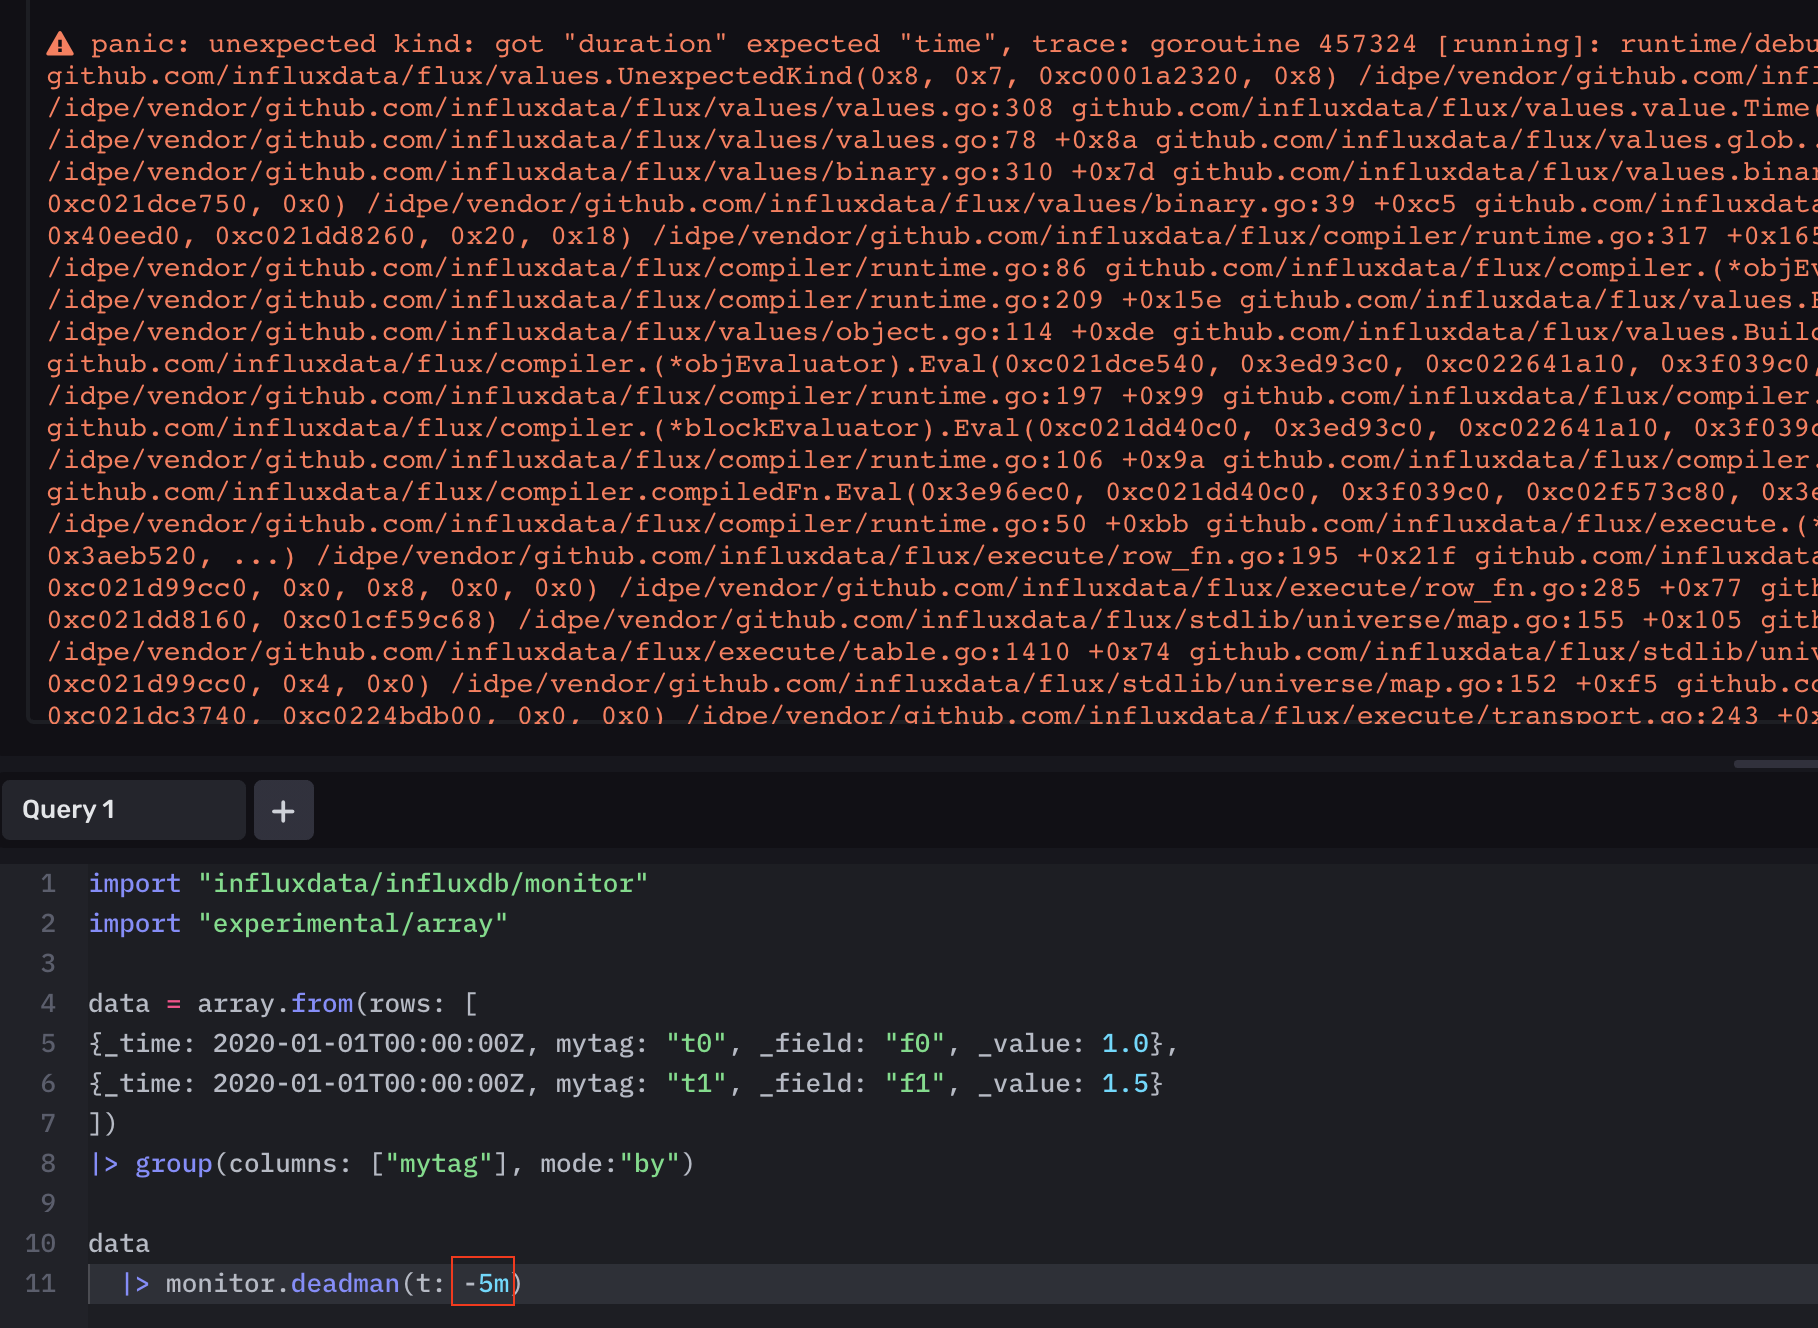
Task: Click line number 1 in the gutter
Action: [47, 883]
